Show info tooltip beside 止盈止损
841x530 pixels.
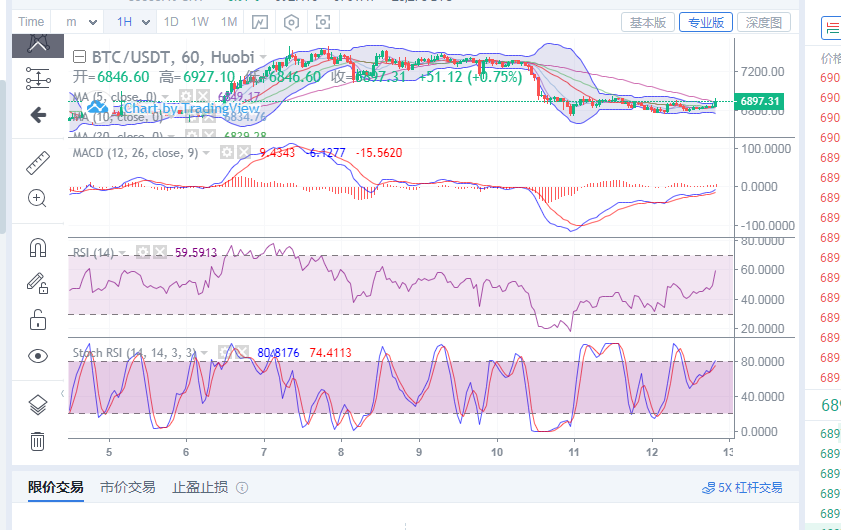[x=242, y=488]
